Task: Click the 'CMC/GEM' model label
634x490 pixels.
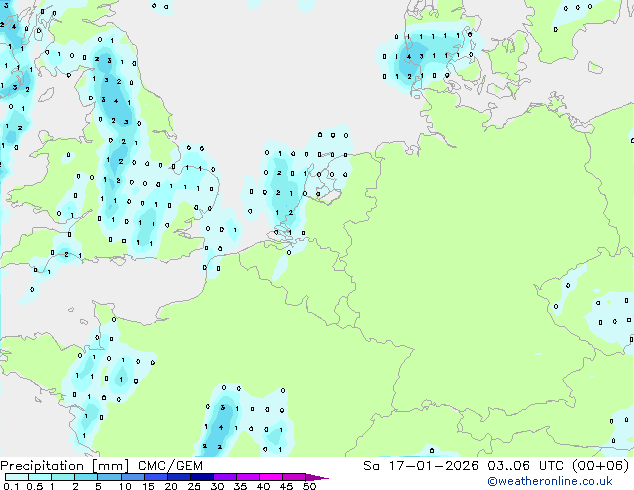Action: 170,466
